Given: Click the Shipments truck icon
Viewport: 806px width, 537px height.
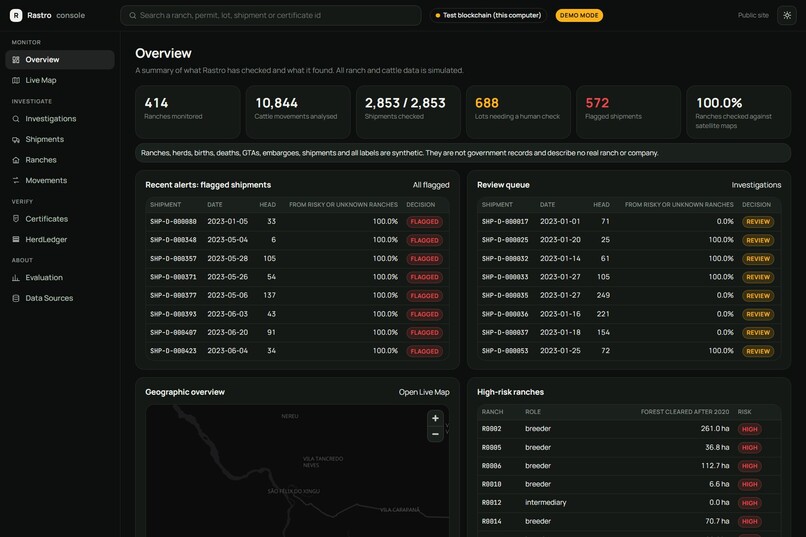Looking at the screenshot, I should pos(16,139).
